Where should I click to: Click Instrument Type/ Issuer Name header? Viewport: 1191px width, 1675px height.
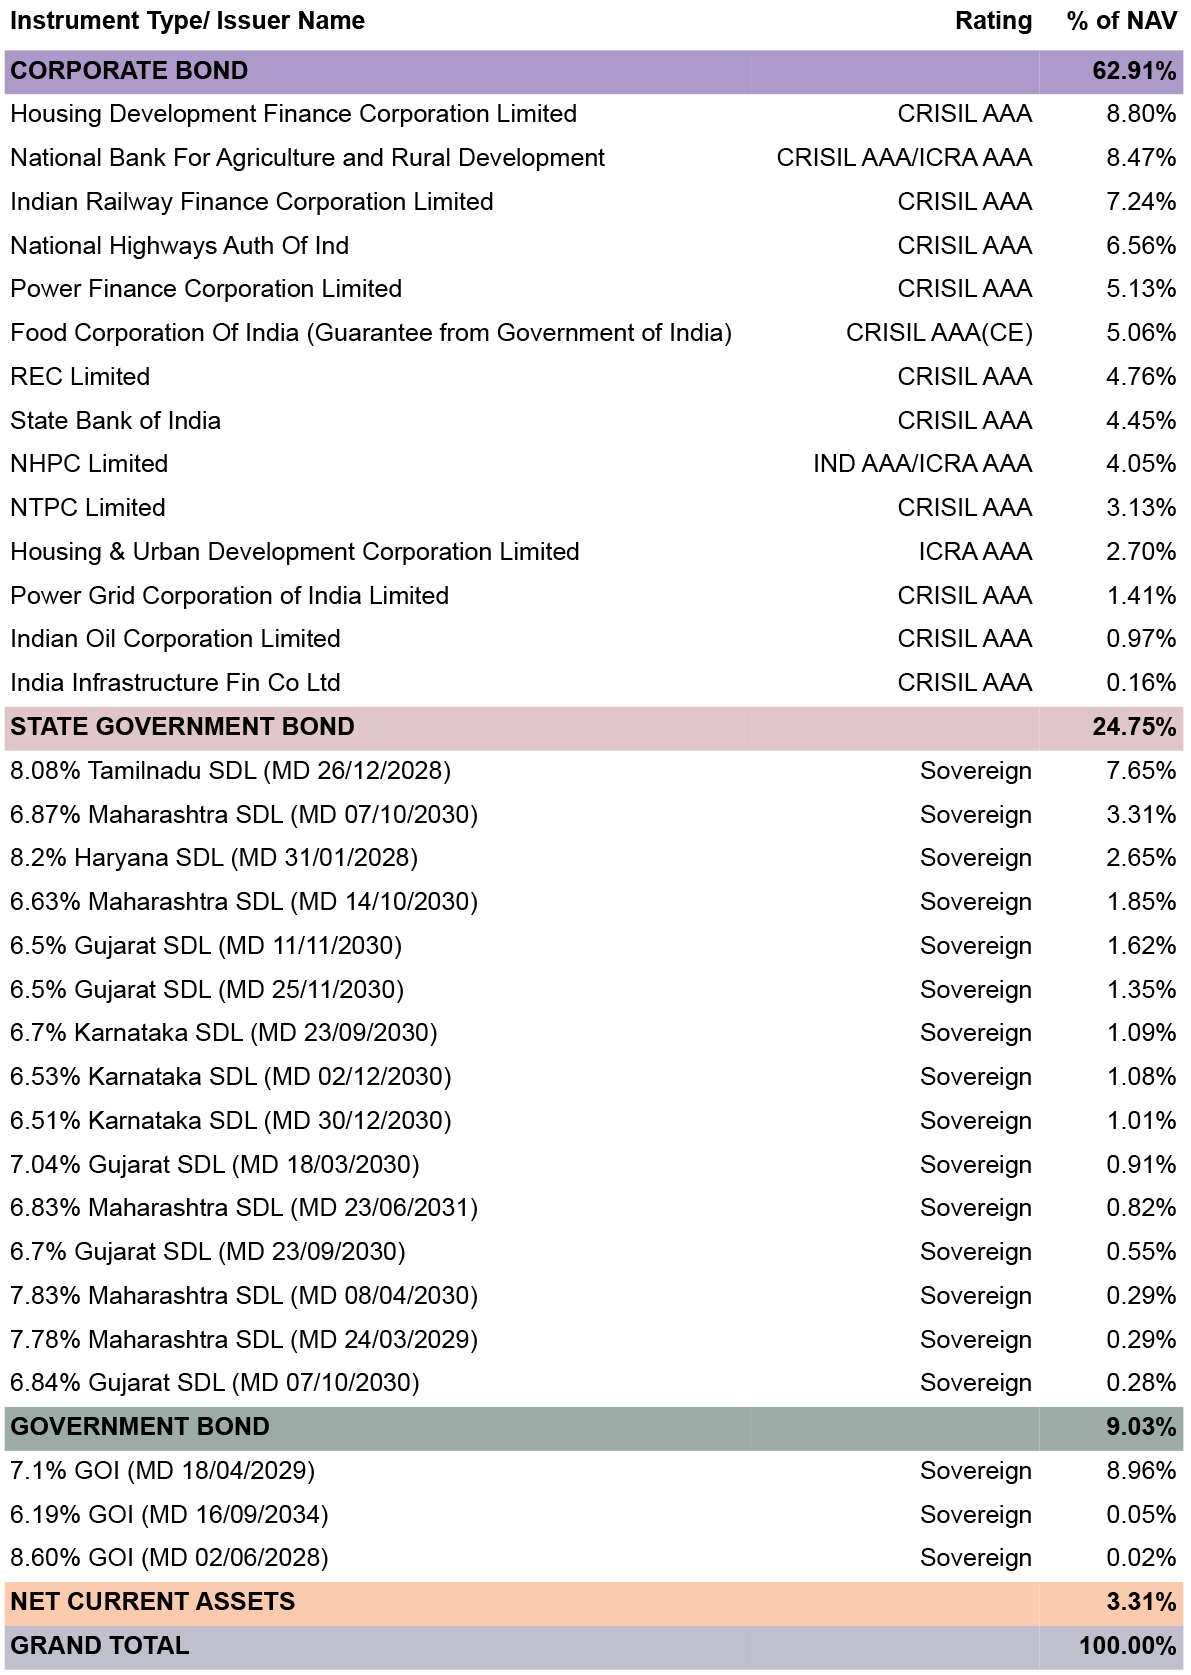(x=187, y=21)
